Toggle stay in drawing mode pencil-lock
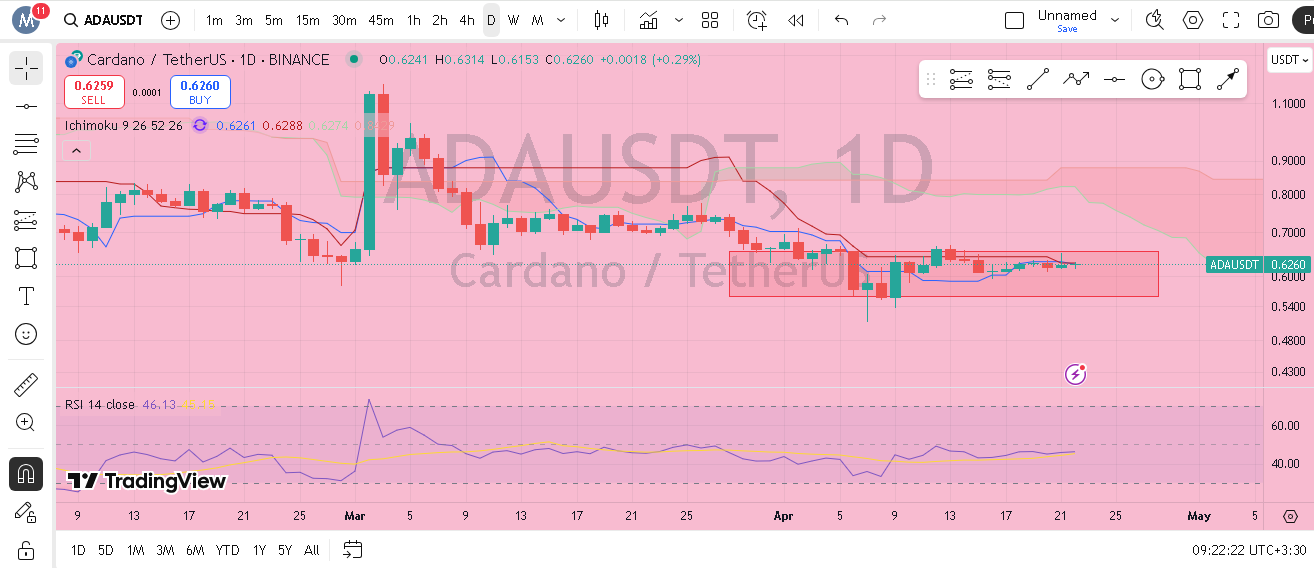The image size is (1314, 568). [26, 512]
